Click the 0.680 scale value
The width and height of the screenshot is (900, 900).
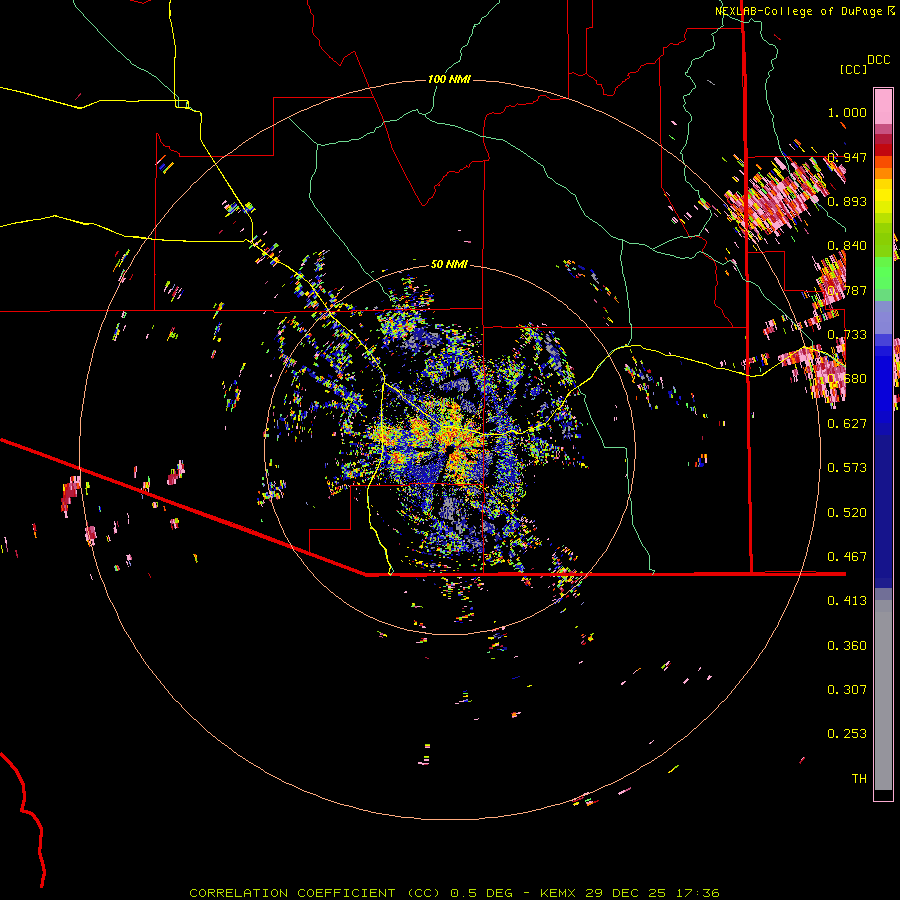coord(847,379)
